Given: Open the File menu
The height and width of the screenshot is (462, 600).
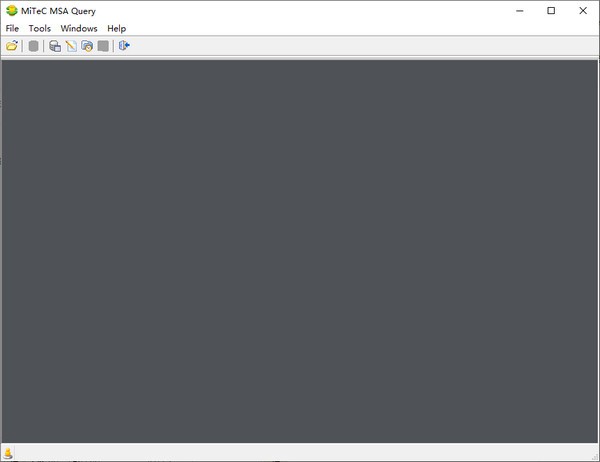Looking at the screenshot, I should coord(12,28).
